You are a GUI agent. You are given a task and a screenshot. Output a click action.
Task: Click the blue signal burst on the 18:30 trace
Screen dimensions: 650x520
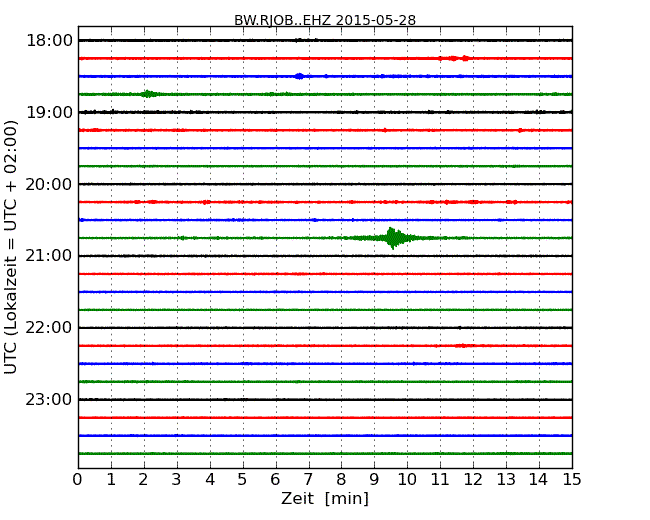pos(299,76)
